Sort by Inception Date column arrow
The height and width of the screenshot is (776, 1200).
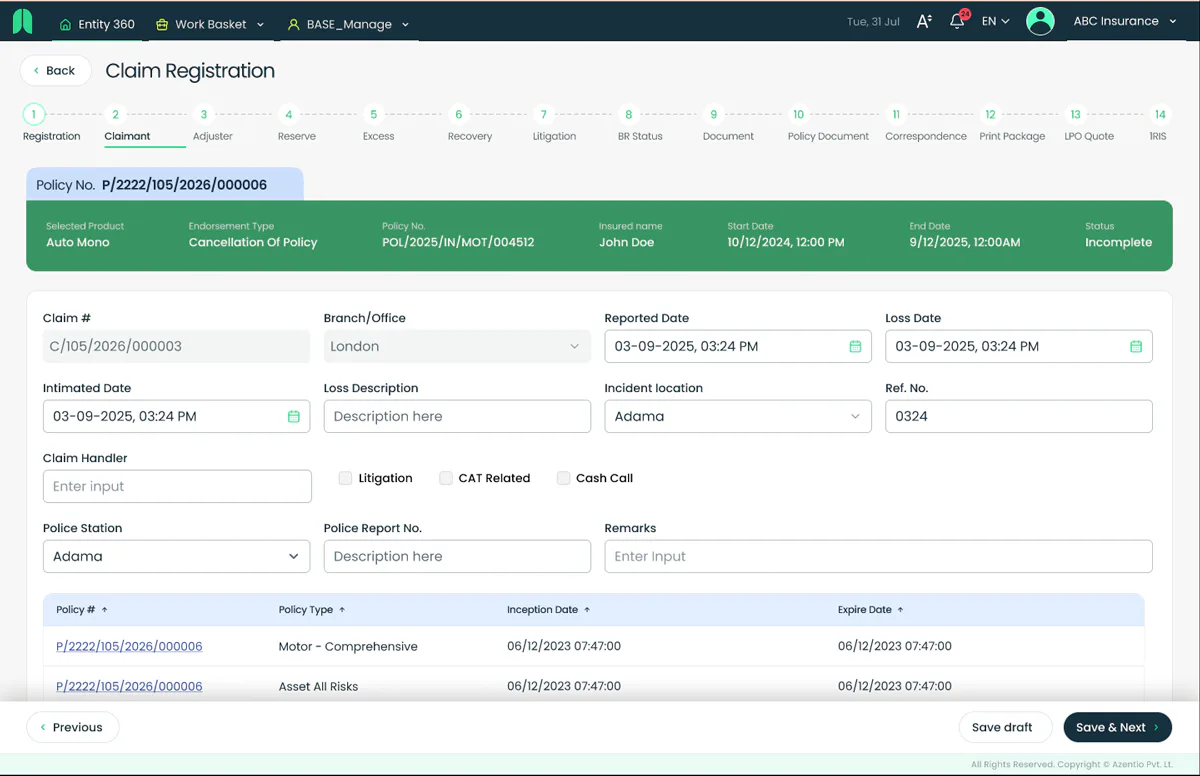click(587, 610)
